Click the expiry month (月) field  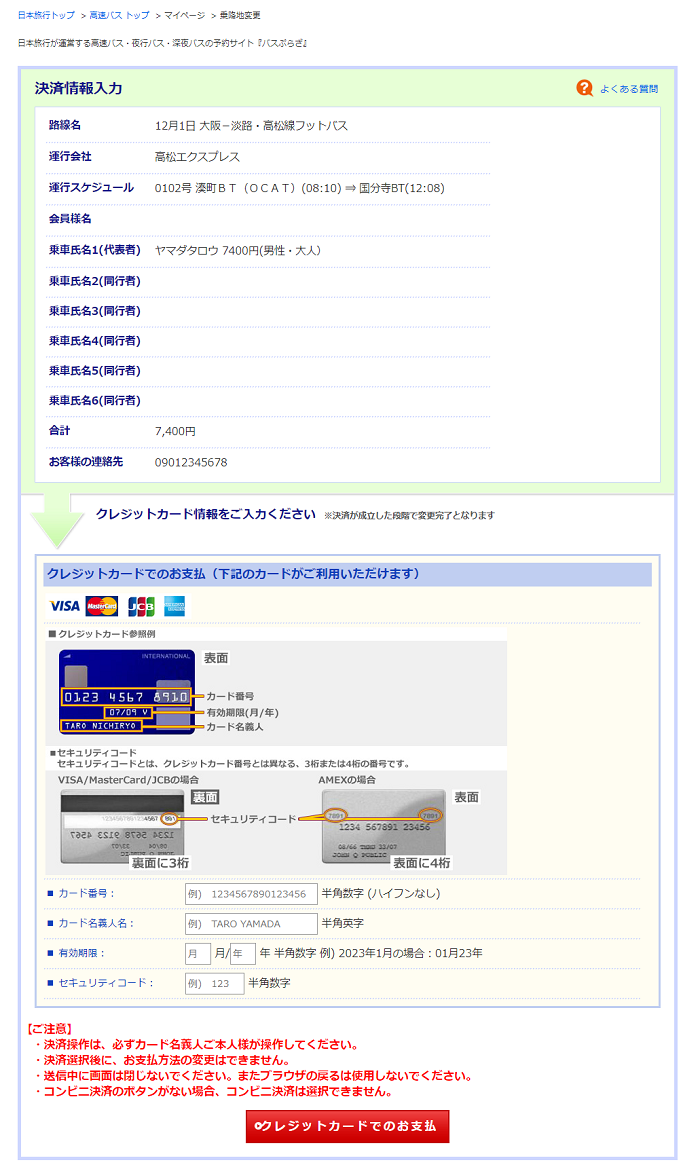pos(198,953)
